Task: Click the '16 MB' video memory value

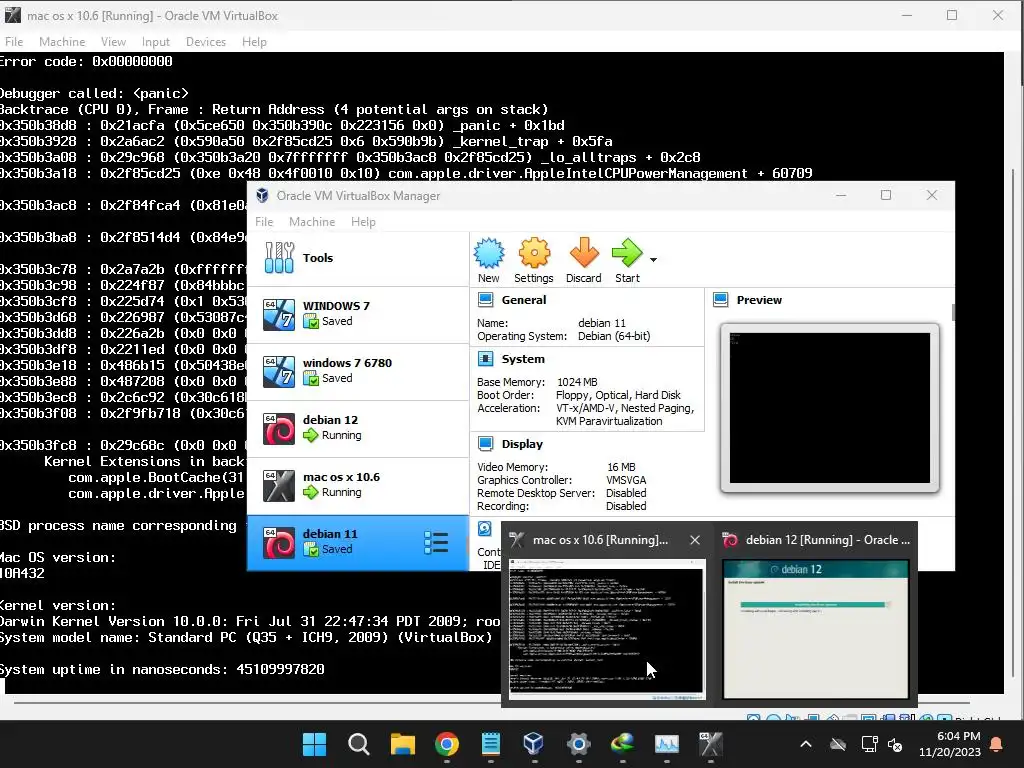Action: [x=621, y=467]
